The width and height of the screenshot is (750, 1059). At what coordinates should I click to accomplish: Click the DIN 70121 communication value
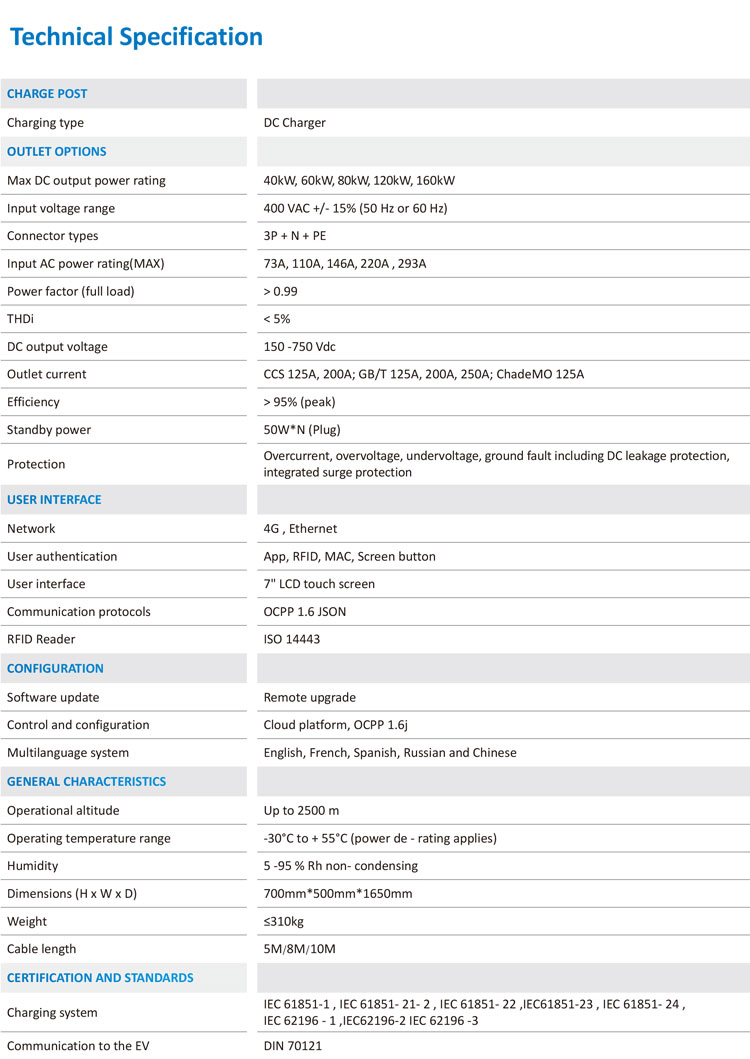point(293,1045)
